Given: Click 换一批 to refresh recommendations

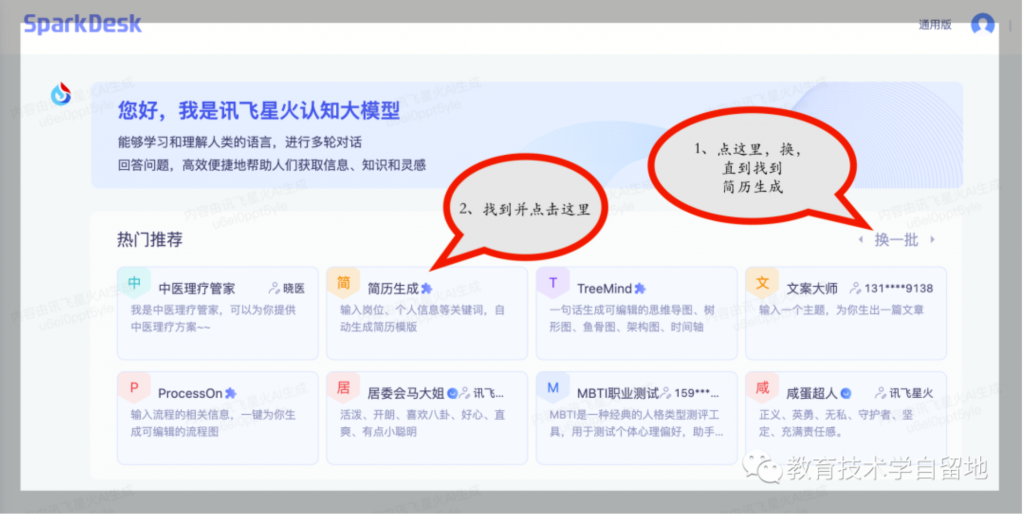Looking at the screenshot, I should coord(896,240).
